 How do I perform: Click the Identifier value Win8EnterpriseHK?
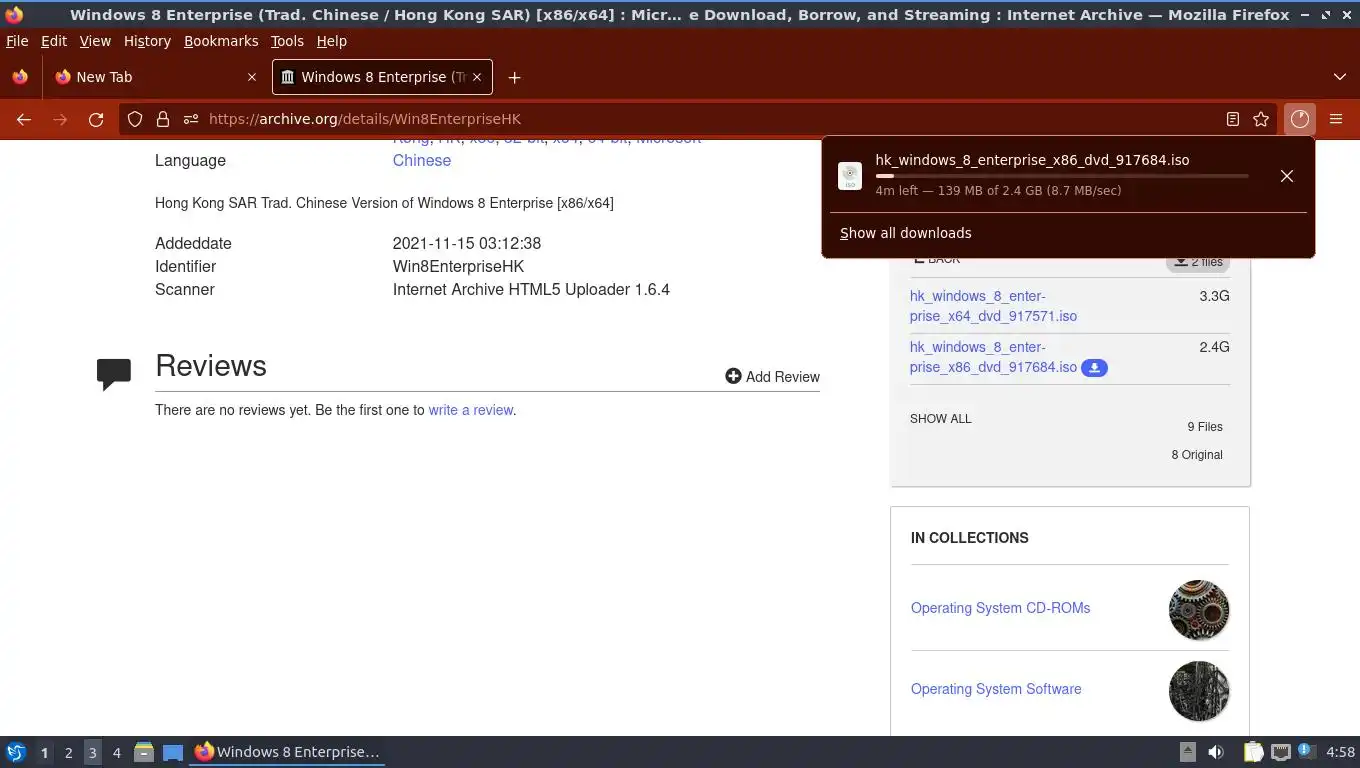click(x=458, y=266)
